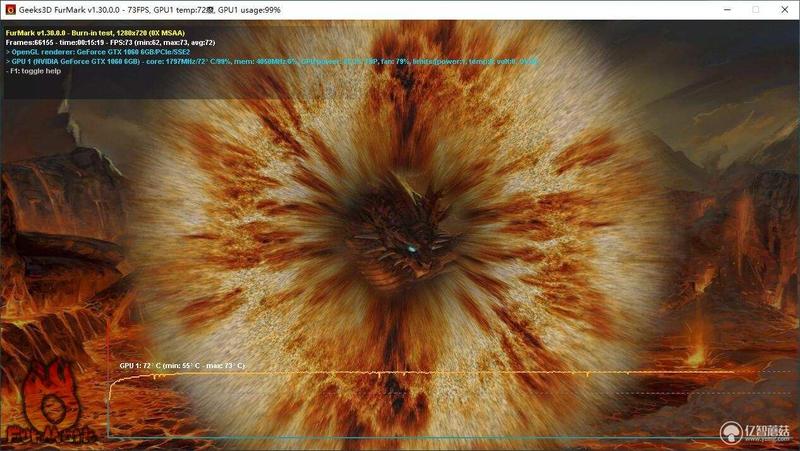Image resolution: width=800 pixels, height=451 pixels.
Task: Maximize the FurMark window
Action: (x=756, y=10)
